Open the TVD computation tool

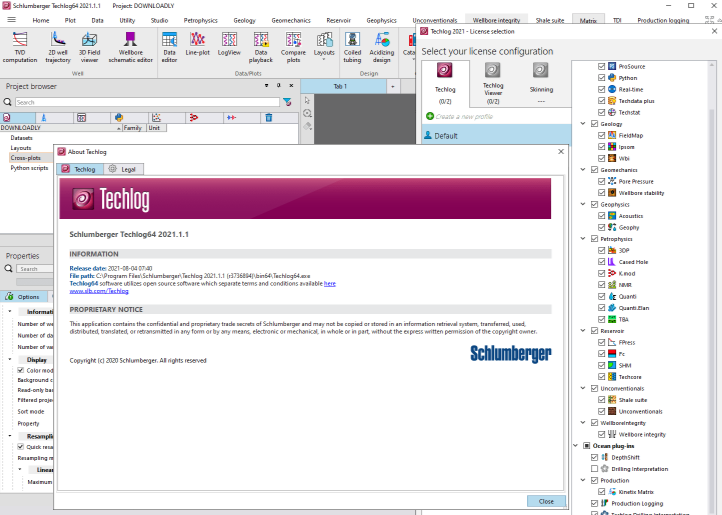point(20,46)
